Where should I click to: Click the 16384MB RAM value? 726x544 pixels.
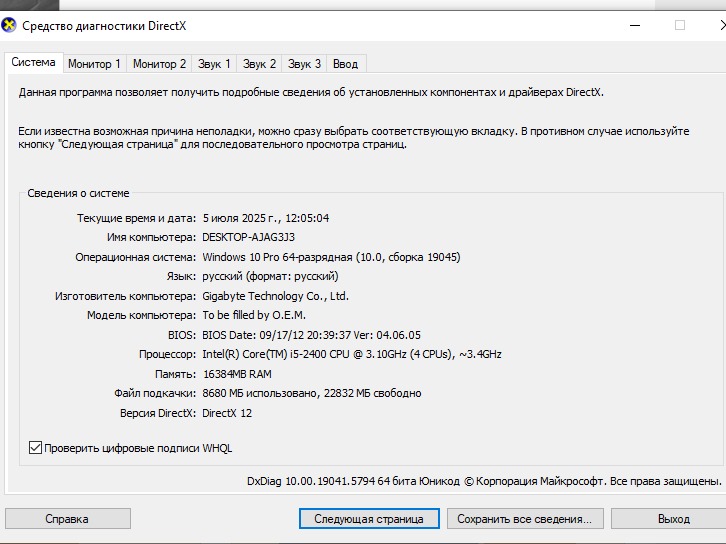237,374
